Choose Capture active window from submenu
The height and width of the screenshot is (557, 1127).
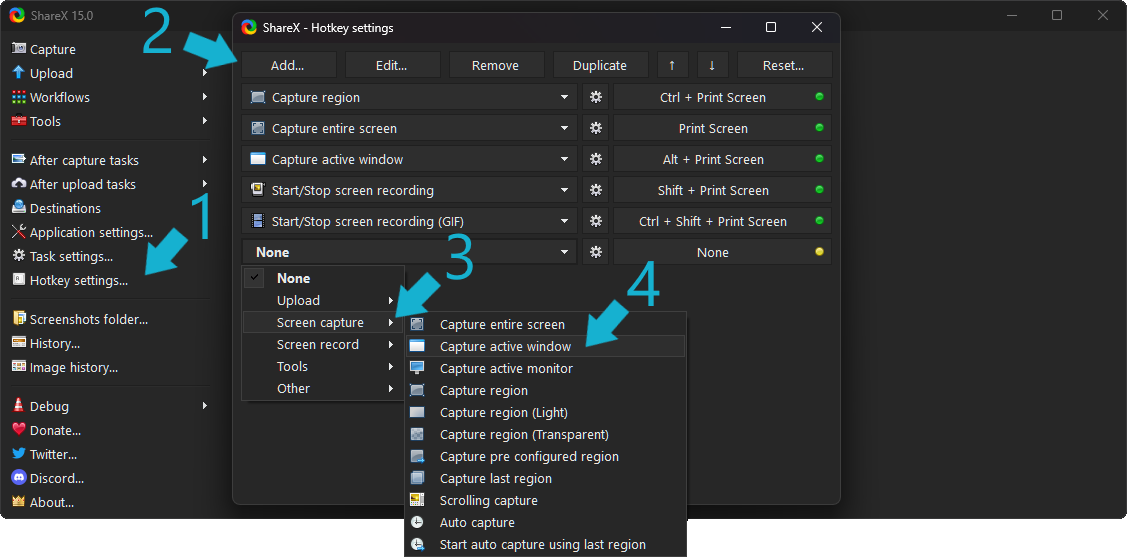[x=546, y=346]
